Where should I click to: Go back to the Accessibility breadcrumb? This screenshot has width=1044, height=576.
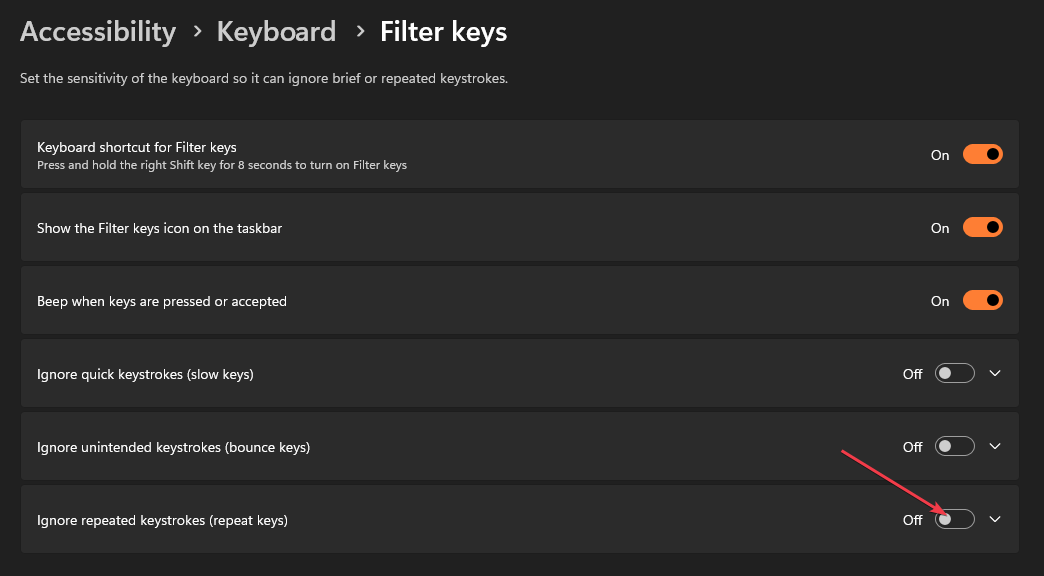pyautogui.click(x=98, y=32)
